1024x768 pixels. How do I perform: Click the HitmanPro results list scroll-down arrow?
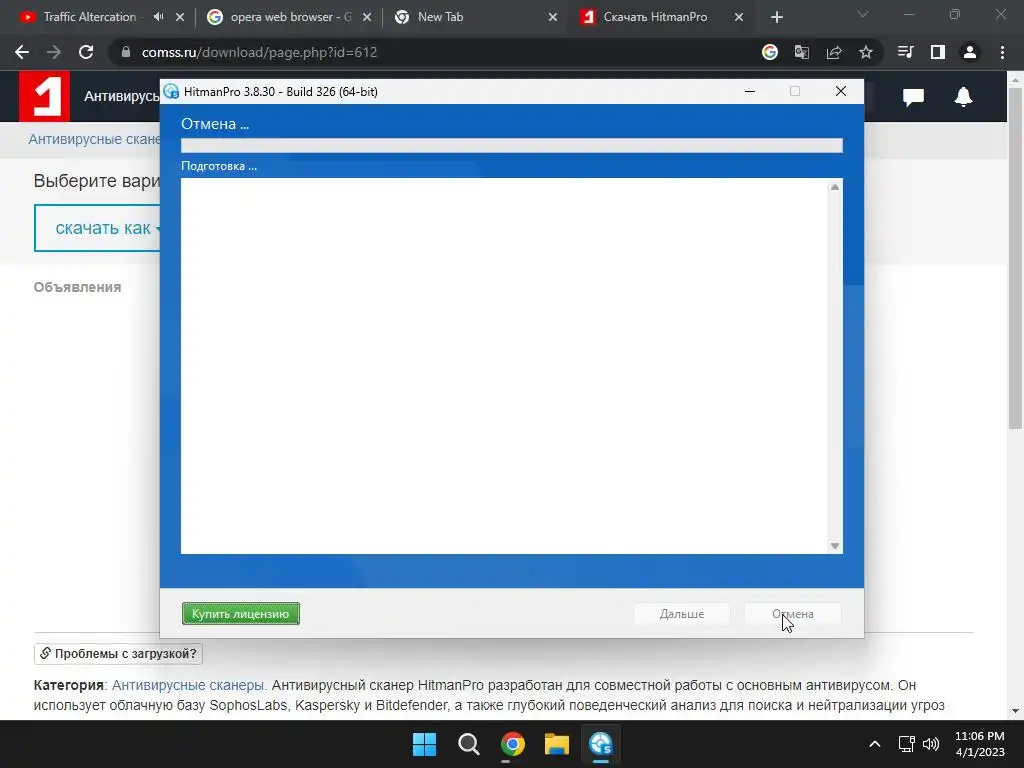point(835,546)
